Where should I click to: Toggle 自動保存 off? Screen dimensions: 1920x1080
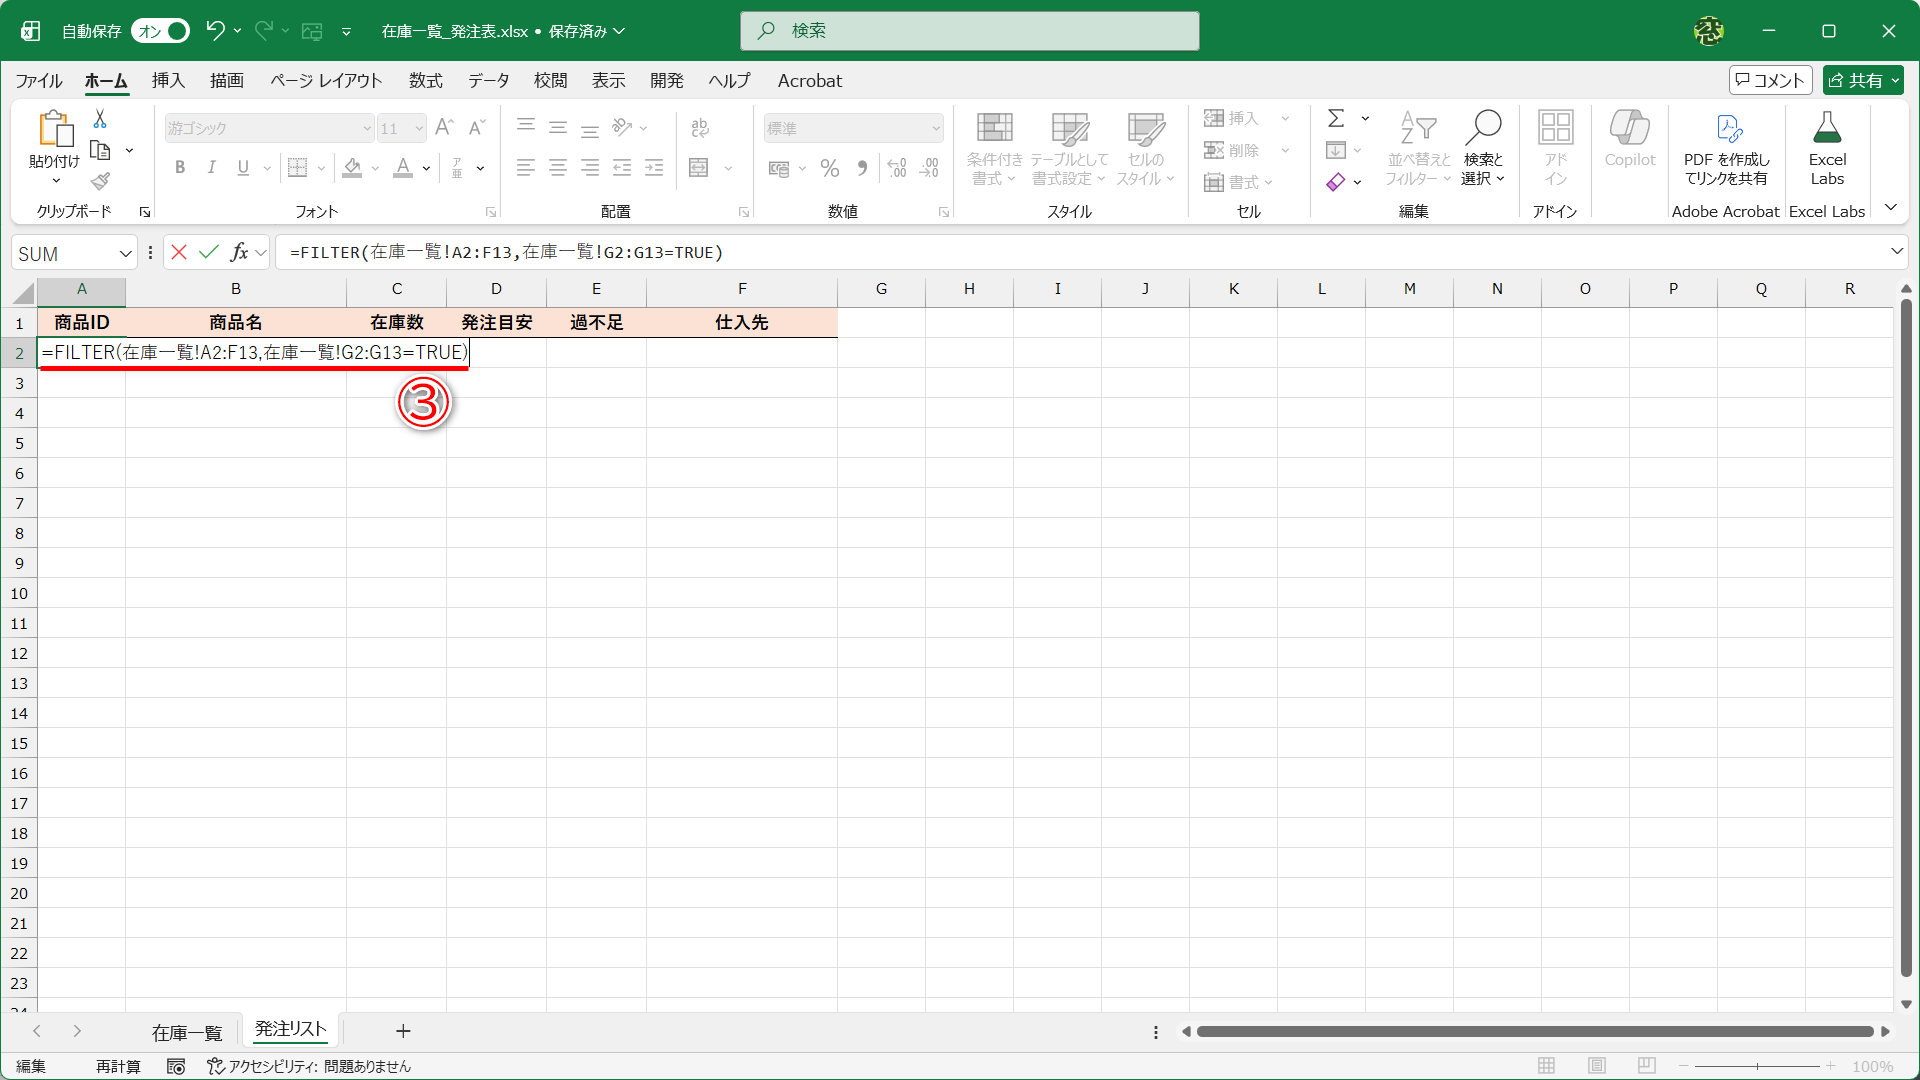click(160, 31)
